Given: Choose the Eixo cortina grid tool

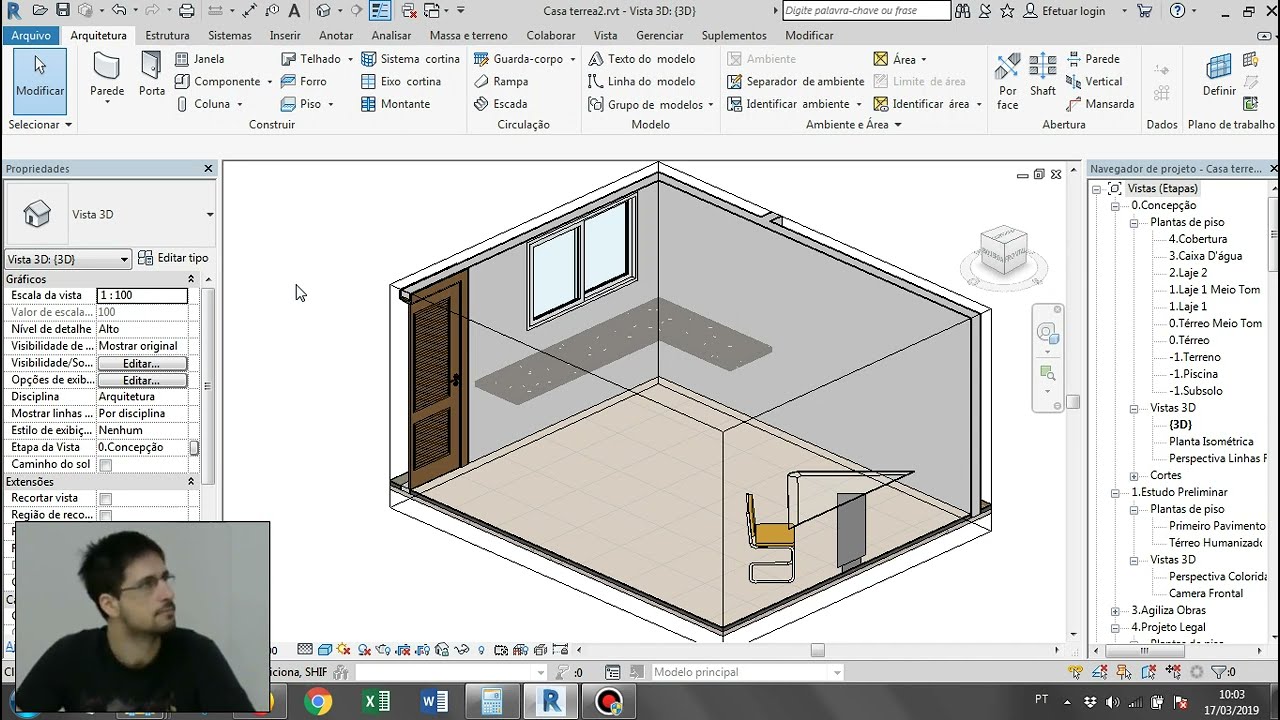Looking at the screenshot, I should pos(401,82).
